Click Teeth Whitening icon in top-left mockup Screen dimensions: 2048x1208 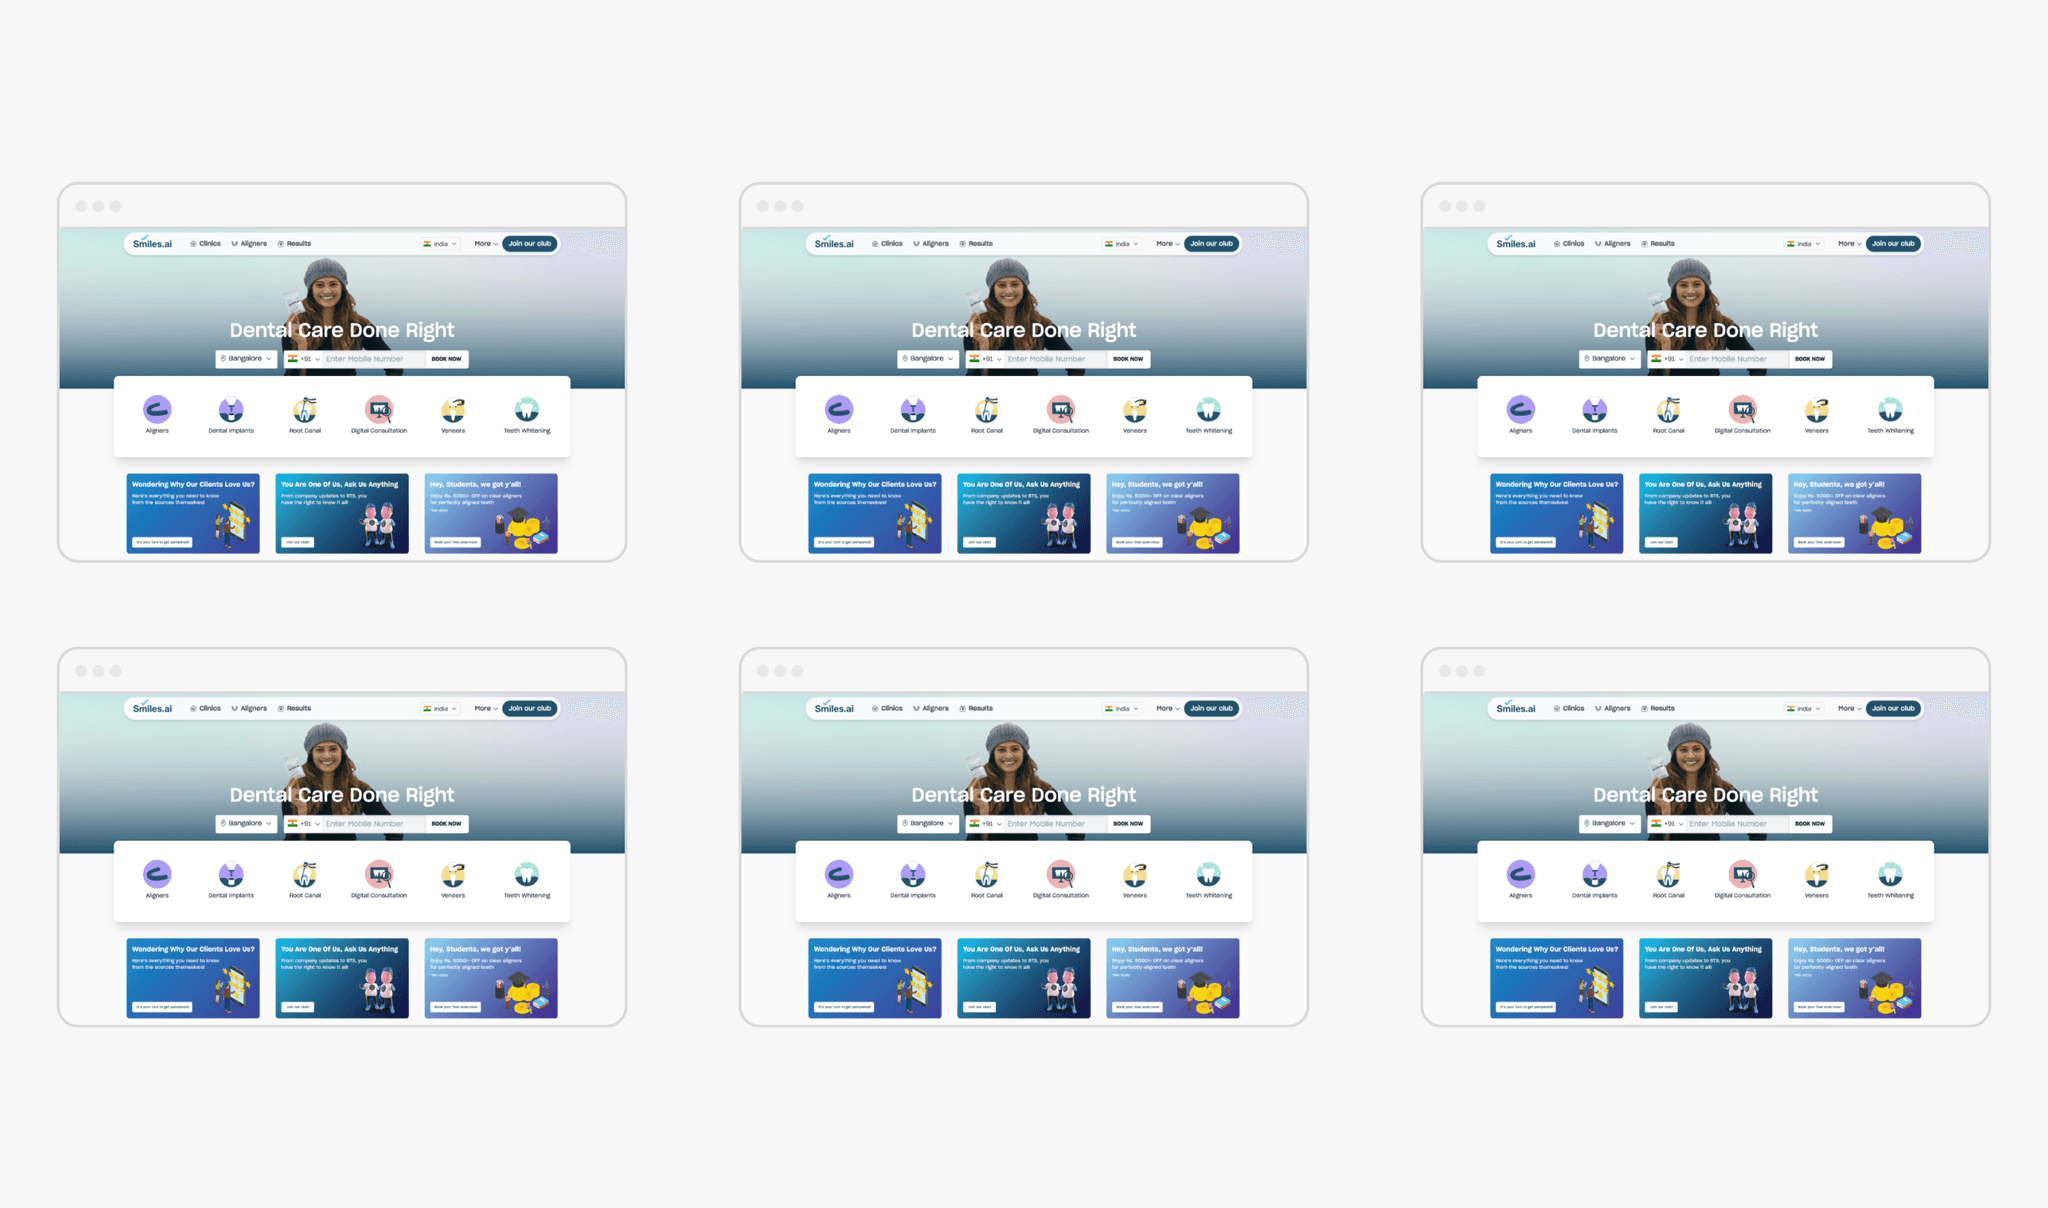tap(526, 410)
